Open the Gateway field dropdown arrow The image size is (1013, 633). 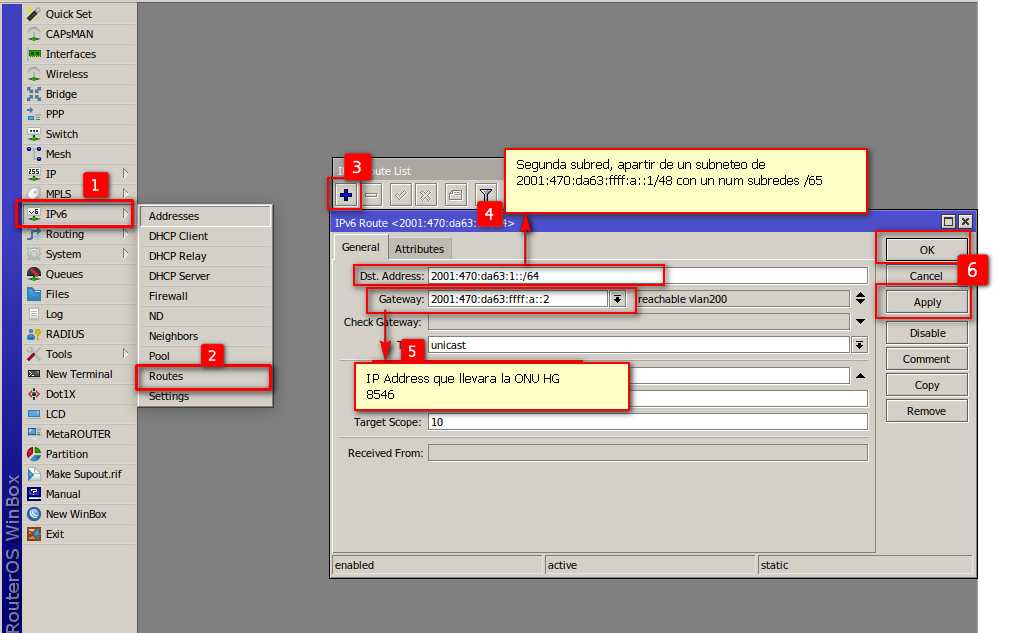pos(617,299)
